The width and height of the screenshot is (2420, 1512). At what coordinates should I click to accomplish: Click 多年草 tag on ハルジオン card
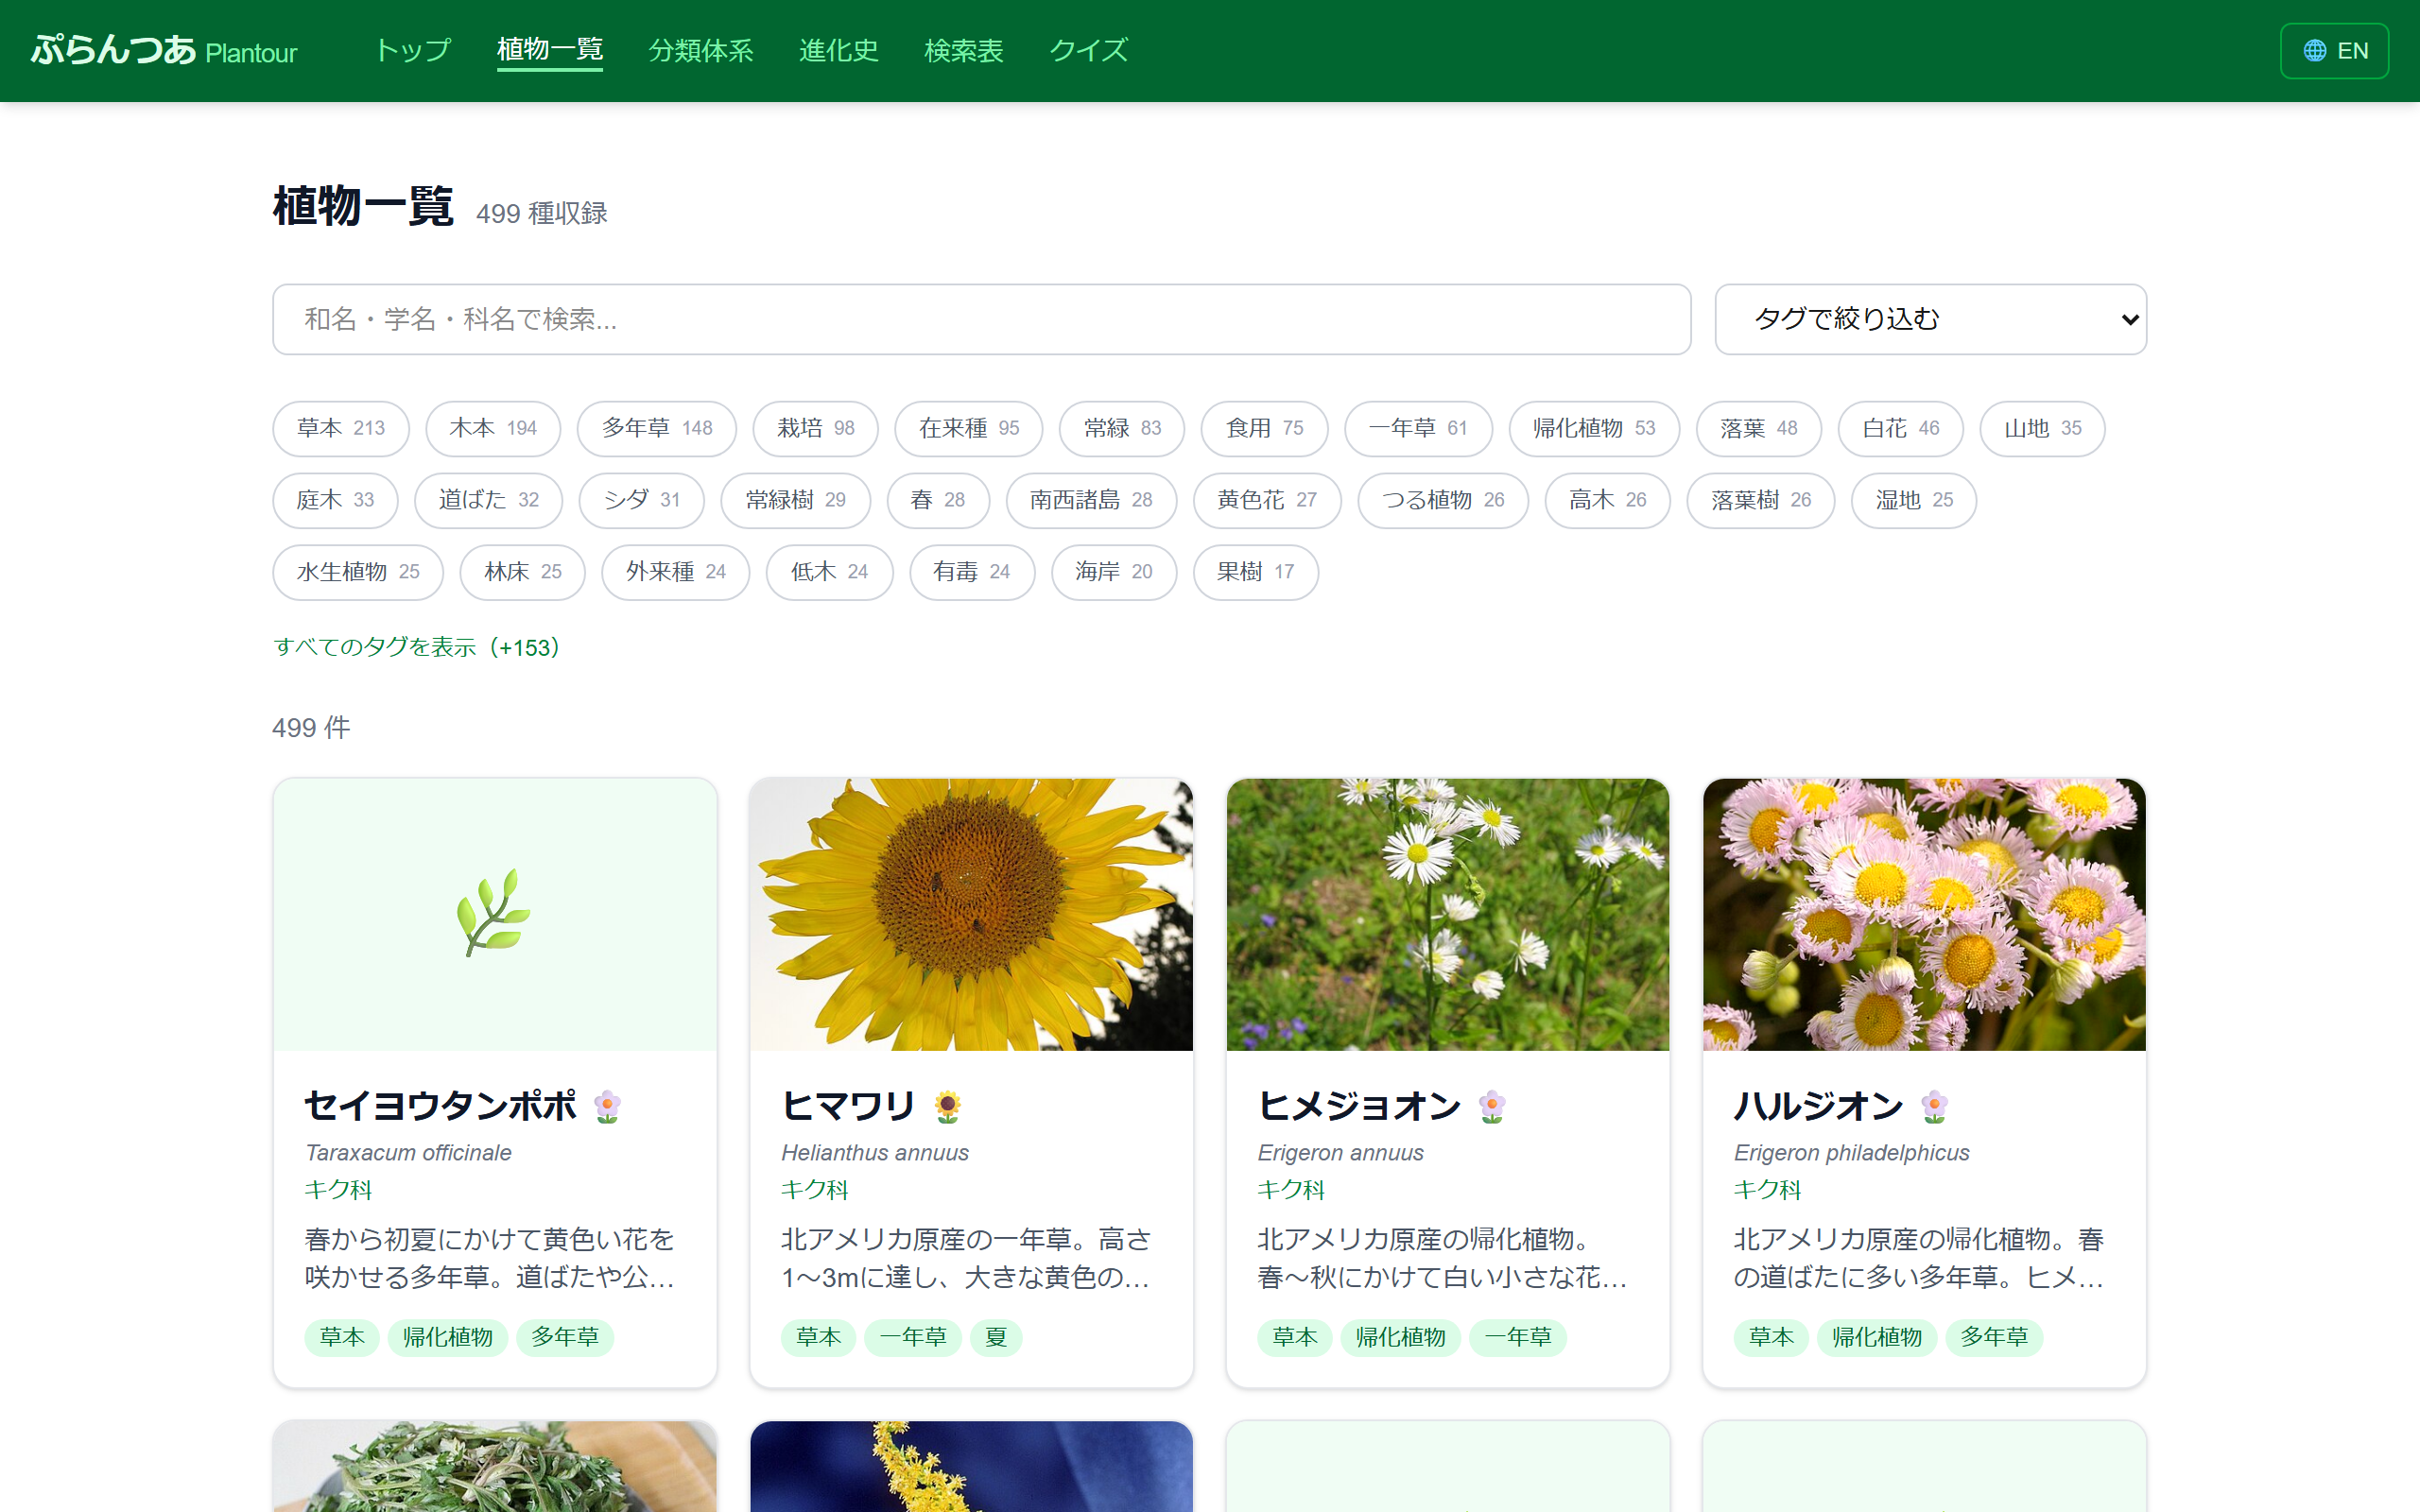tap(1994, 1337)
